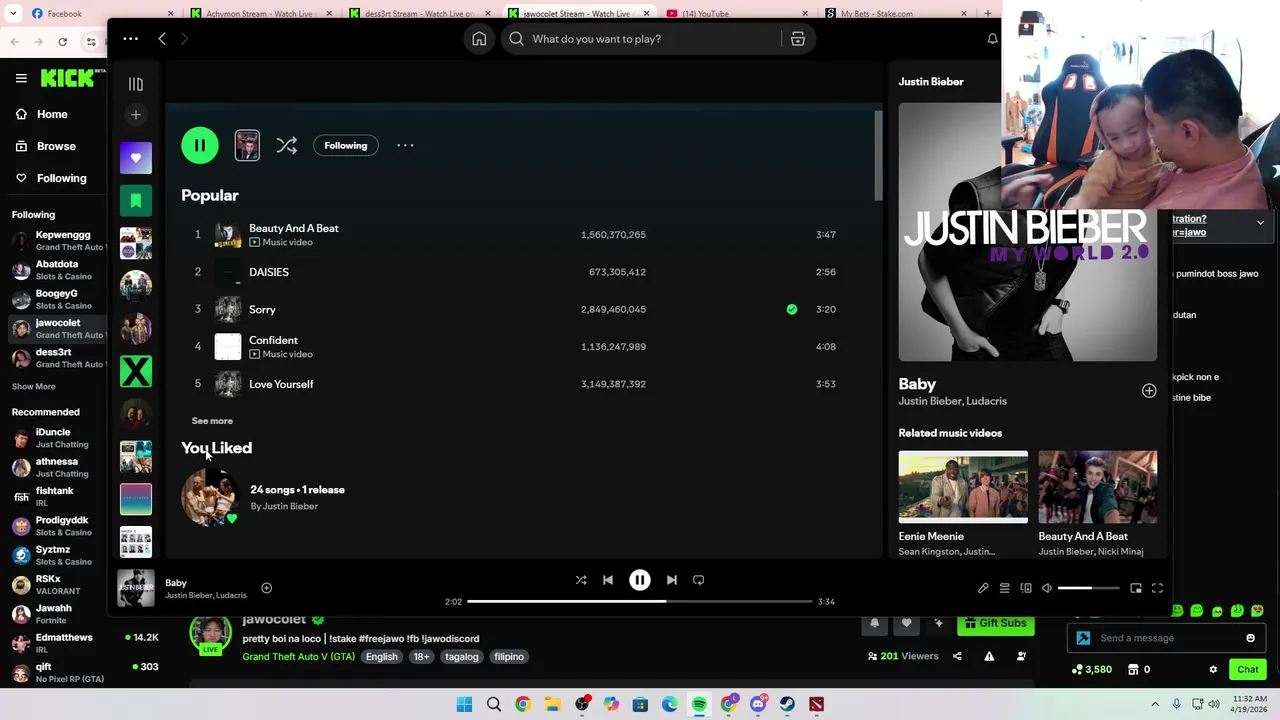Viewport: 1280px width, 720px height.
Task: Skip to next track
Action: tap(672, 580)
